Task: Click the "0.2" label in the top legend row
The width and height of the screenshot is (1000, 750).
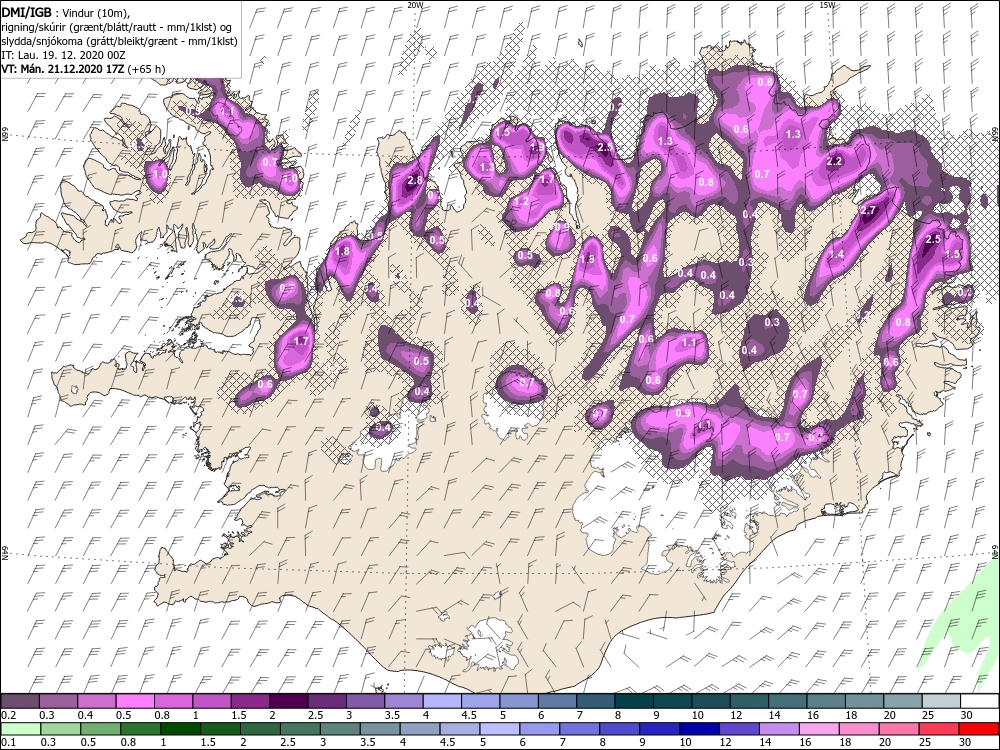Action: 9,716
